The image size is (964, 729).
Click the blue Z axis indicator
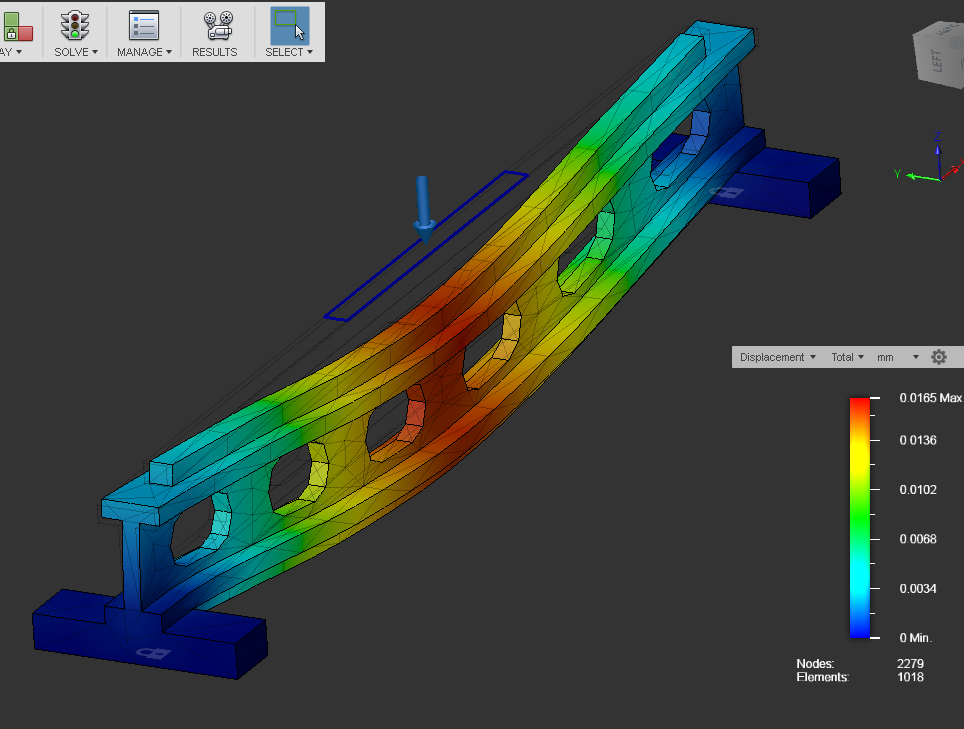click(938, 155)
